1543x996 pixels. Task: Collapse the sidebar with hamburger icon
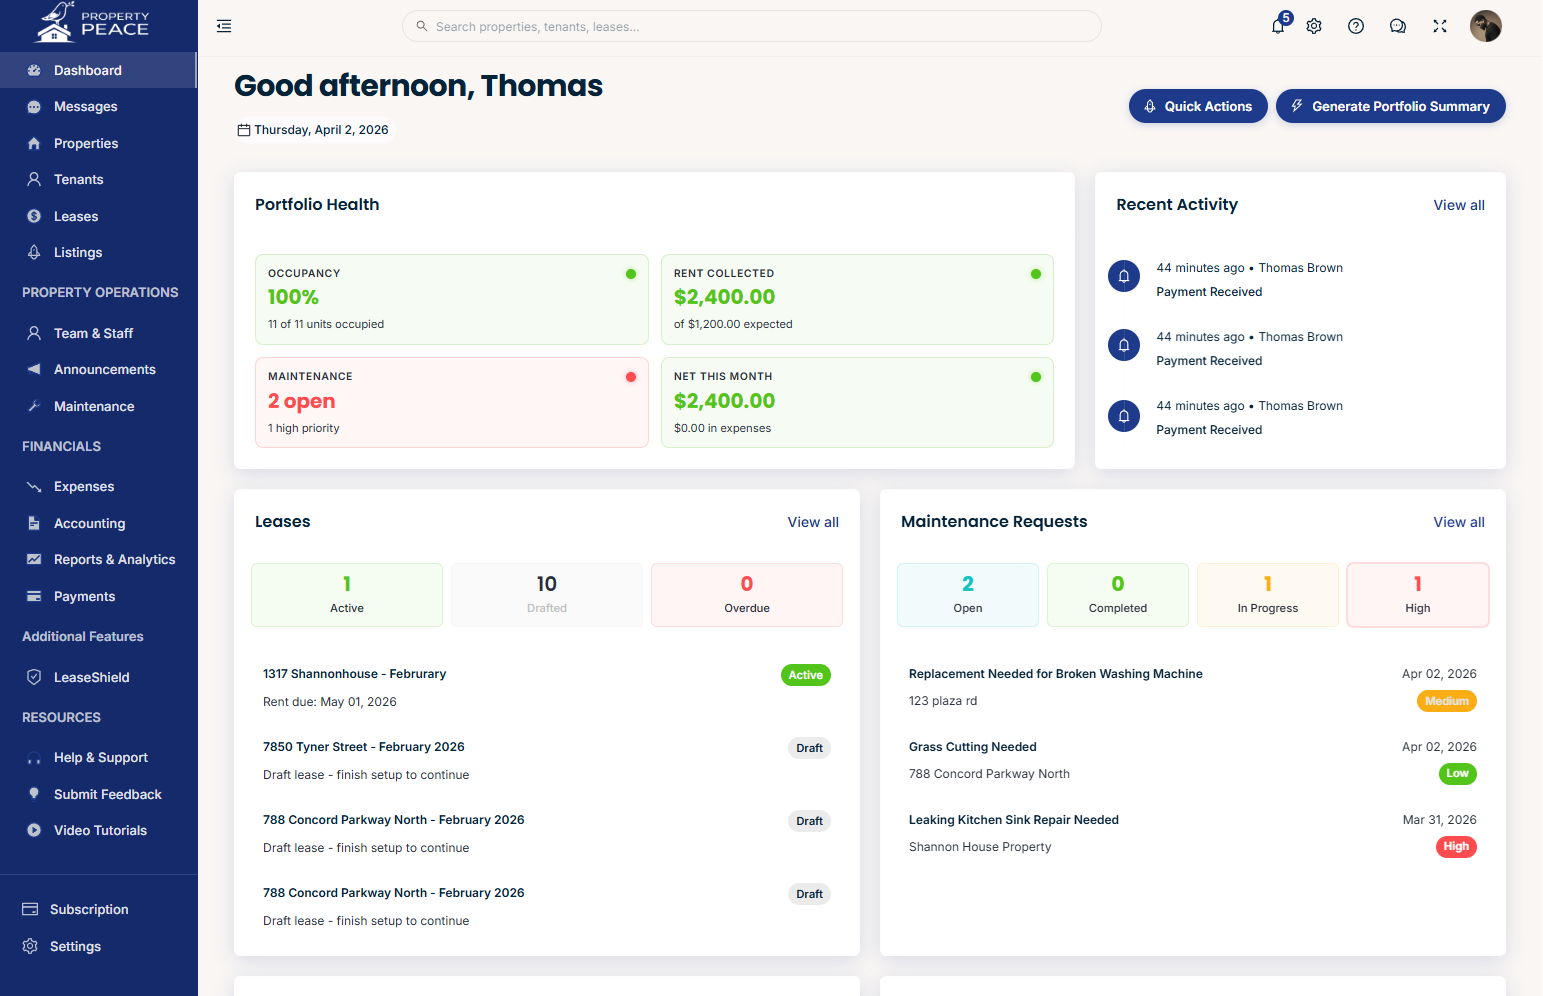point(224,26)
